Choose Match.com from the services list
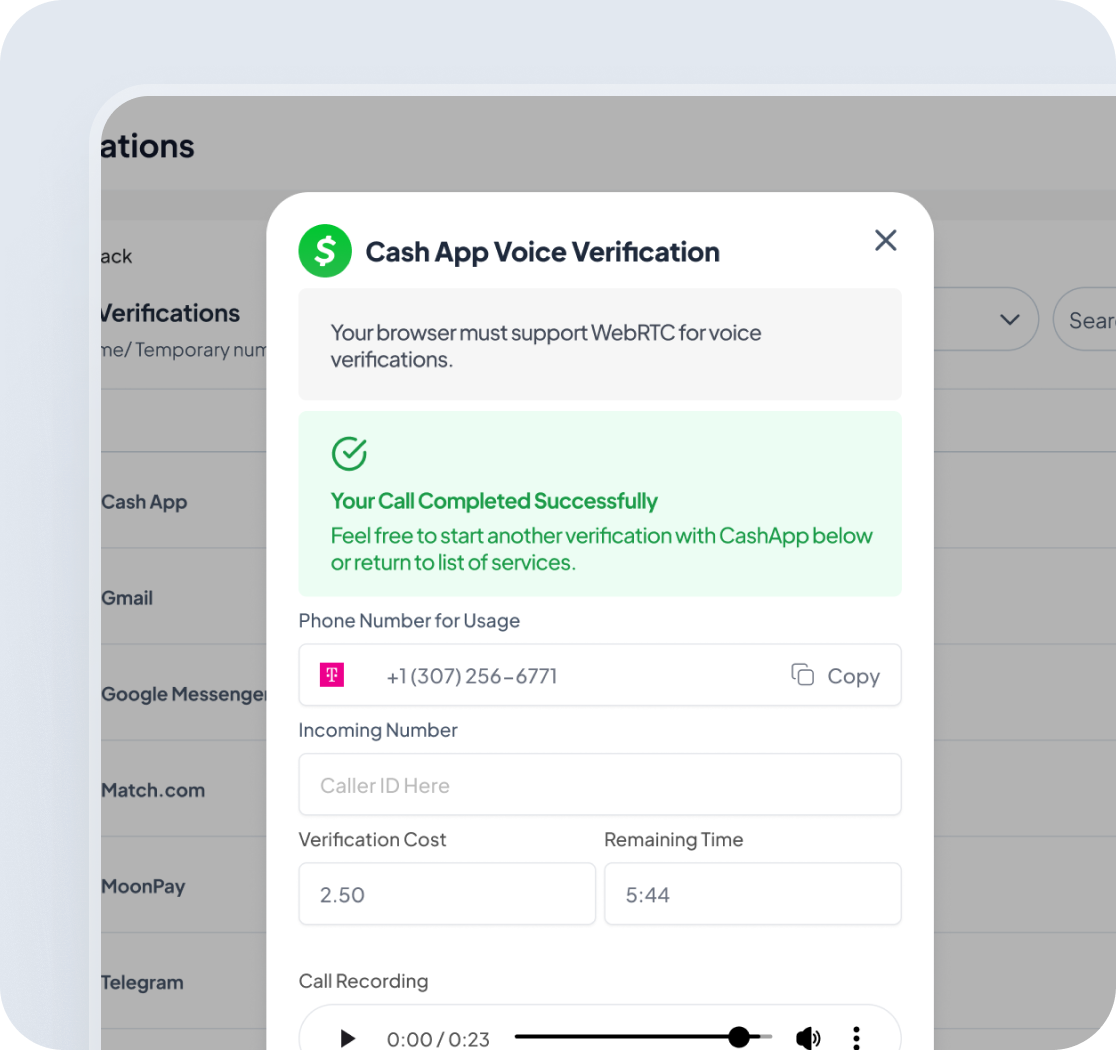This screenshot has width=1116, height=1050. tap(153, 790)
